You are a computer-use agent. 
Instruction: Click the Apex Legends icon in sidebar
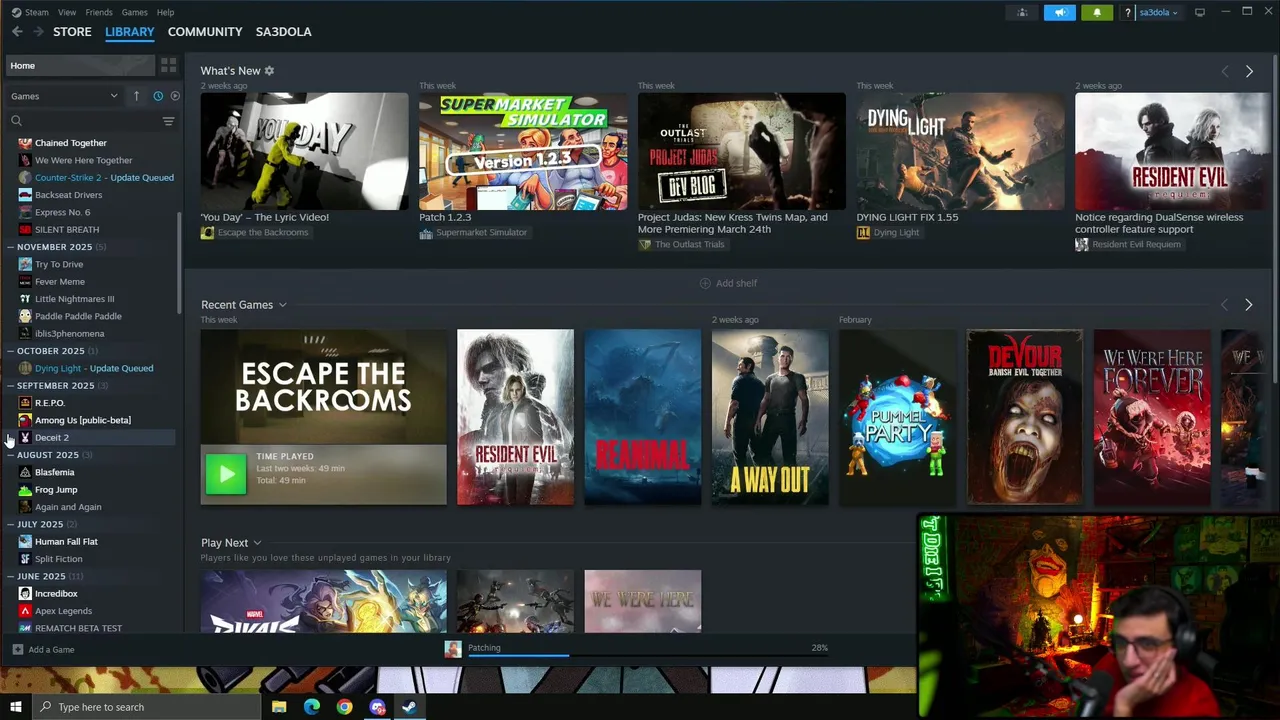point(25,611)
